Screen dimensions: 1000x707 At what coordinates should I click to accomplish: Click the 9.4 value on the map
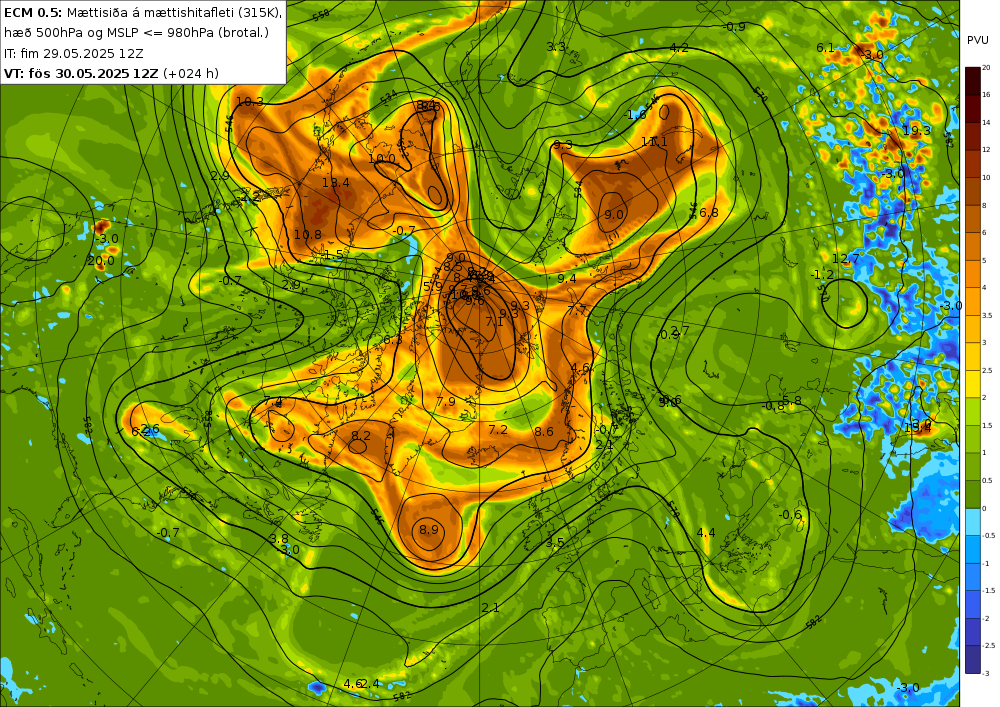[x=566, y=279]
